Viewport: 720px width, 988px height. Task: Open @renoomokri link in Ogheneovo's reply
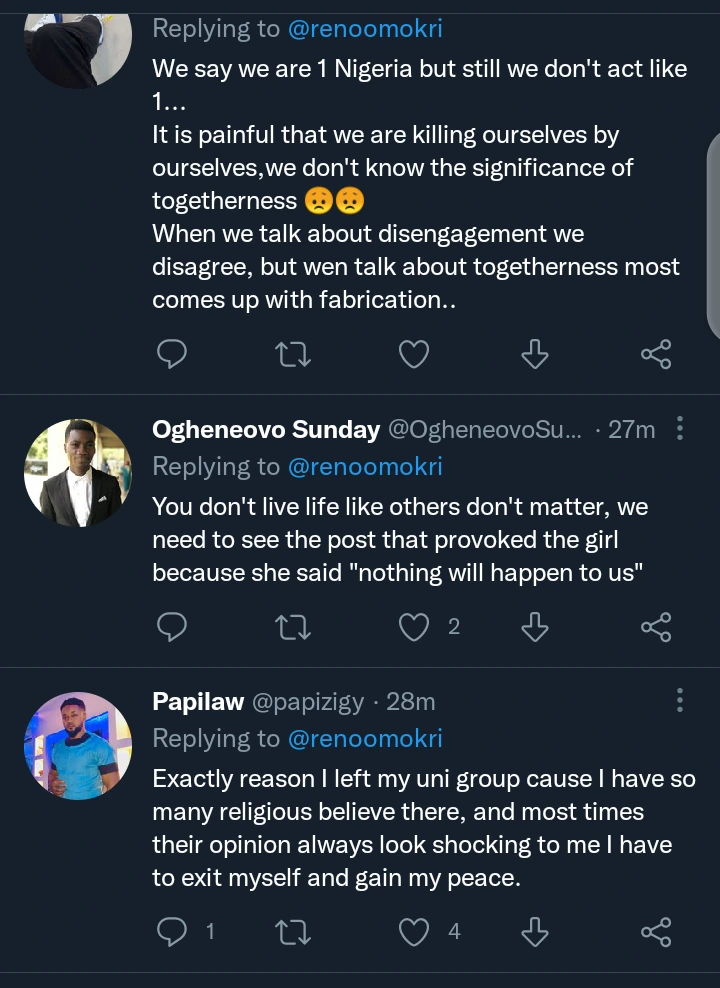click(x=365, y=466)
